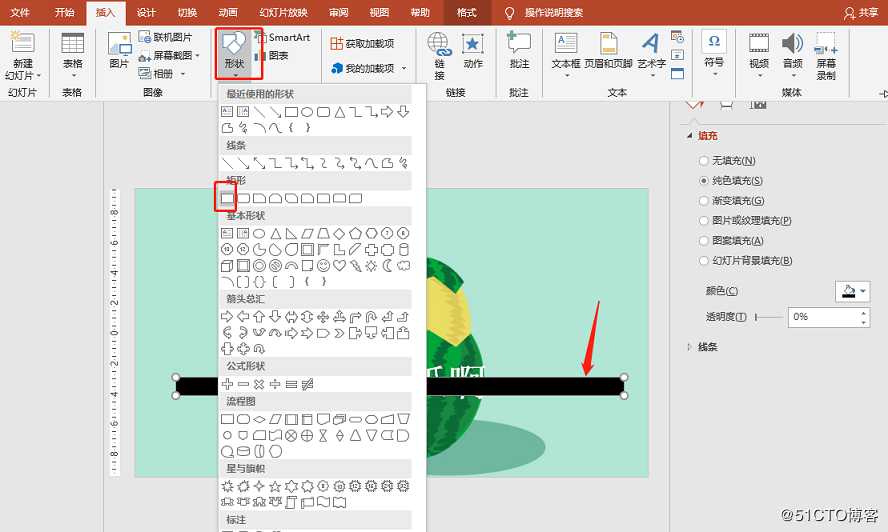Image resolution: width=888 pixels, height=532 pixels.
Task: Select 纯色填充(S) solid fill option
Action: point(731,181)
